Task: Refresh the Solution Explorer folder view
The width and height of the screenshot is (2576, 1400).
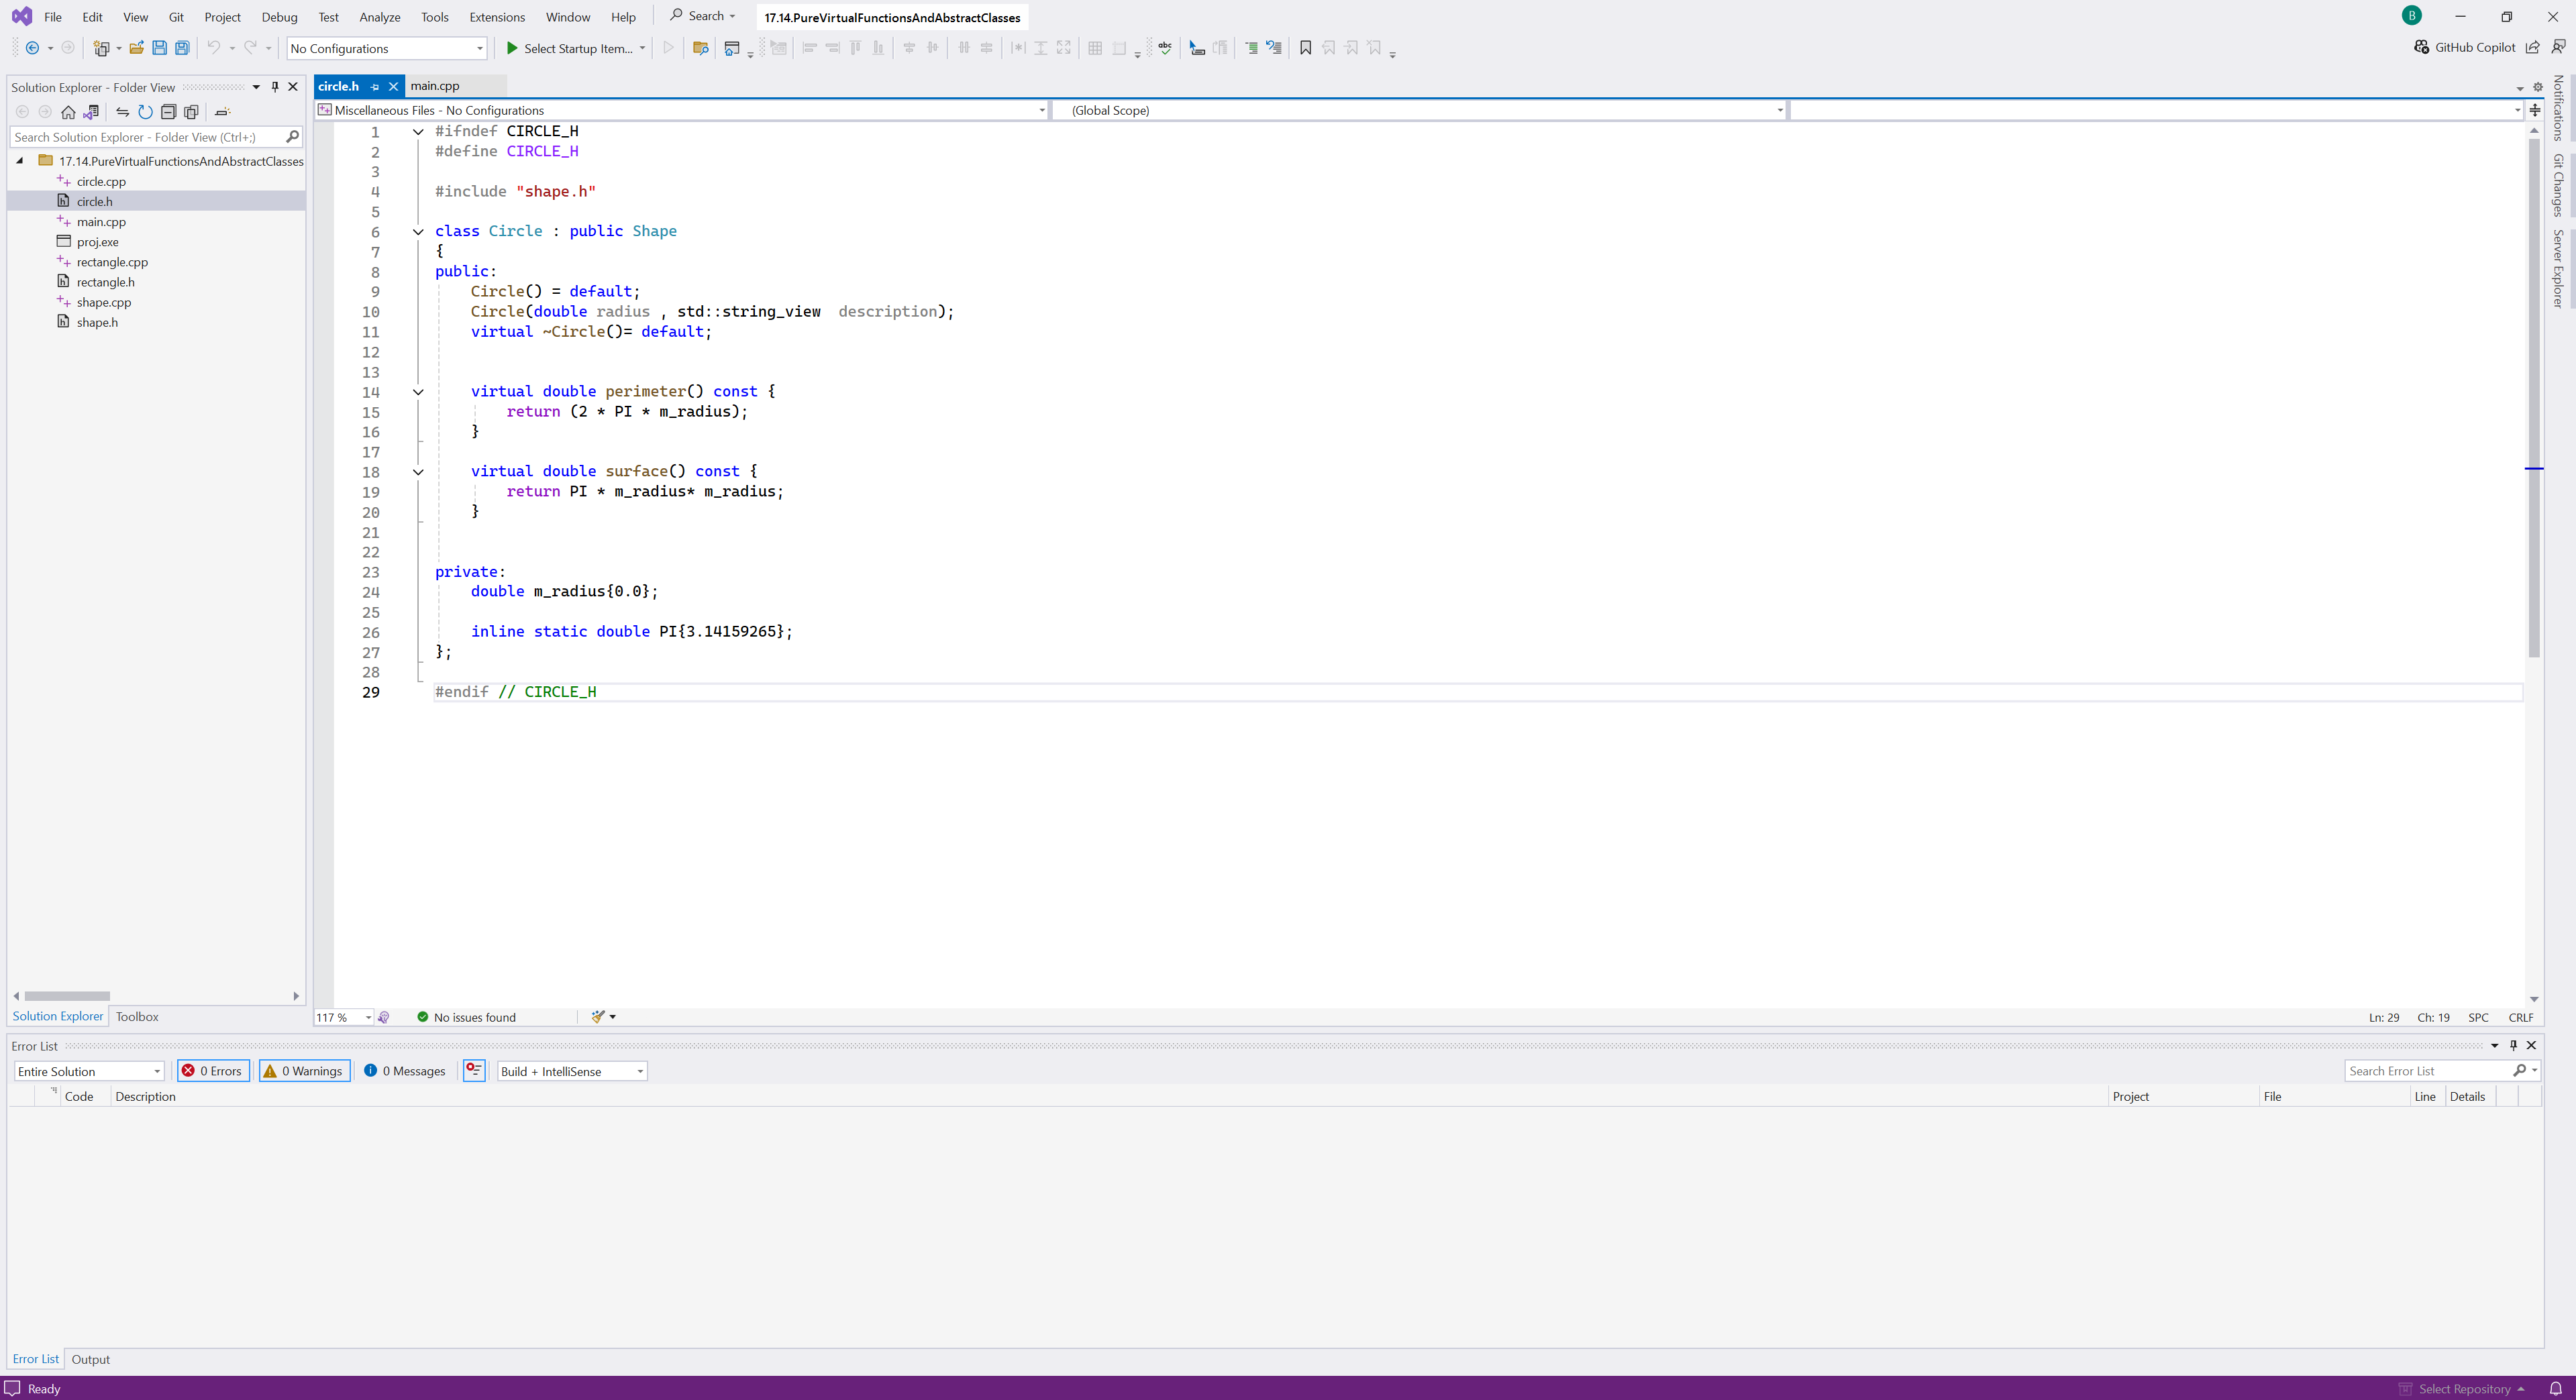Action: coord(145,112)
